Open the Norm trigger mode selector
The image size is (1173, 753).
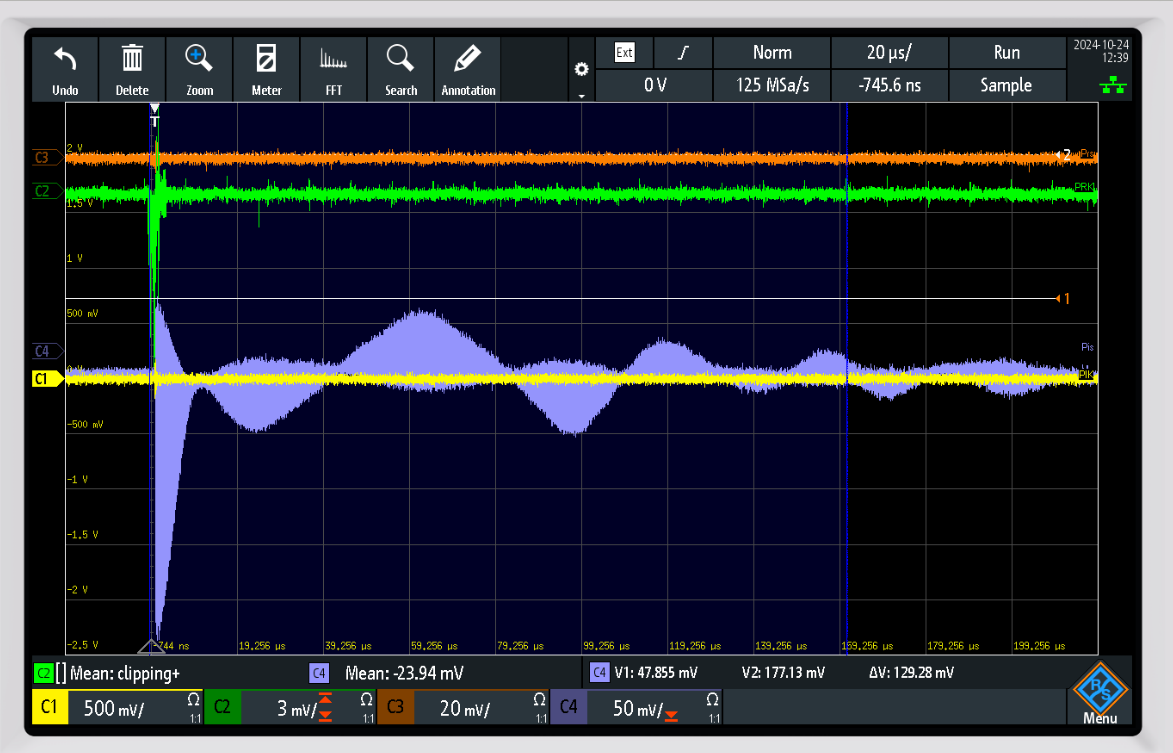pos(771,53)
